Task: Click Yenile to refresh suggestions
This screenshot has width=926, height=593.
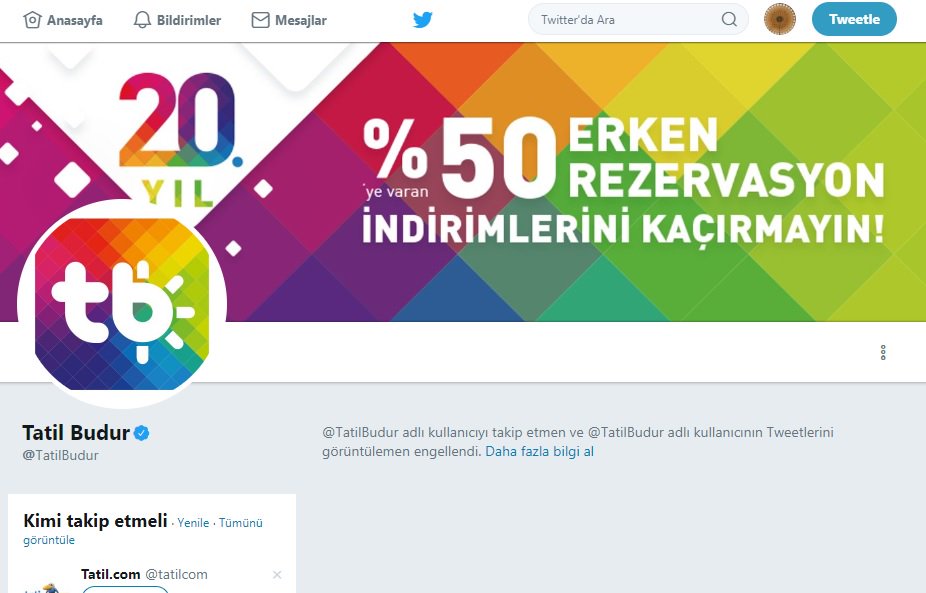Action: click(193, 523)
